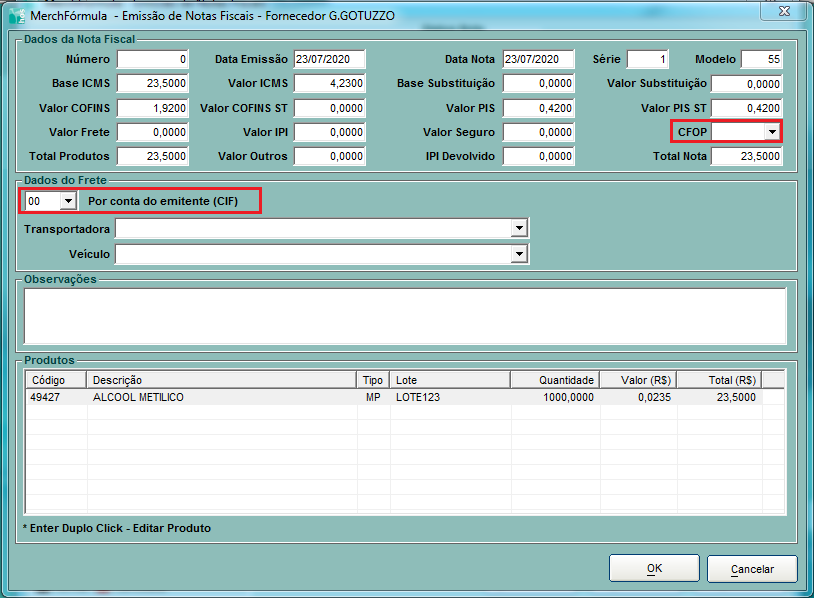The image size is (814, 598).
Task: Focus the Observações text area
Action: click(405, 315)
